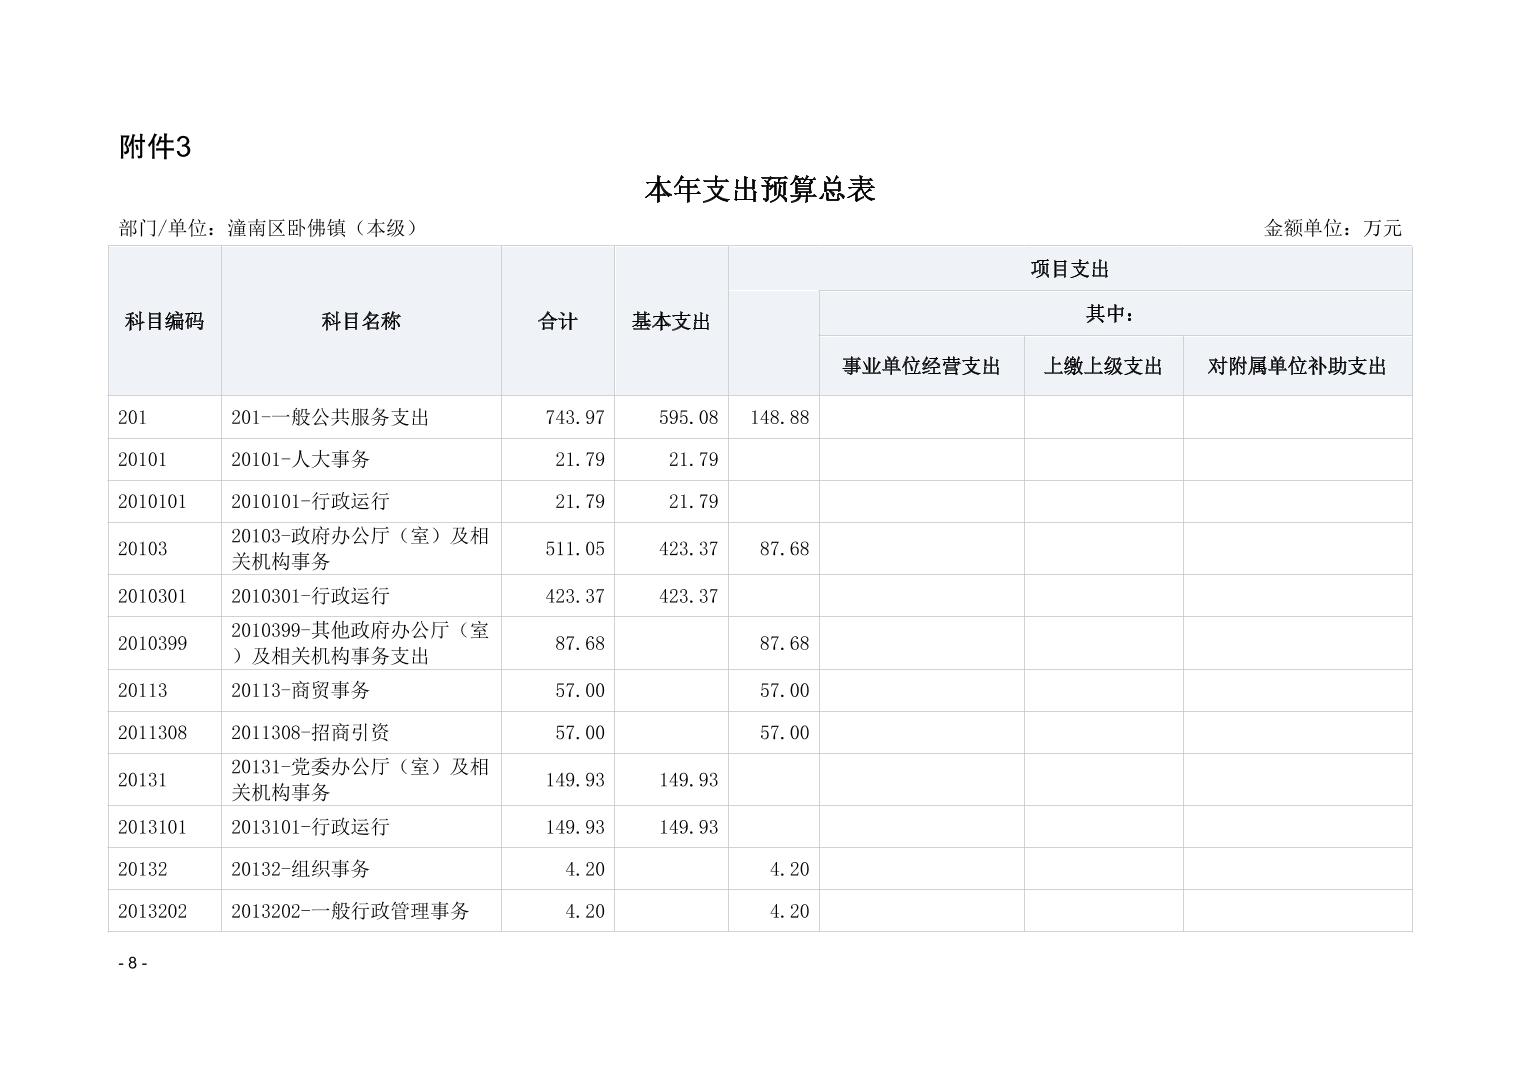The height and width of the screenshot is (1074, 1520).
Task: Click the 科目编码 column header
Action: [x=165, y=321]
